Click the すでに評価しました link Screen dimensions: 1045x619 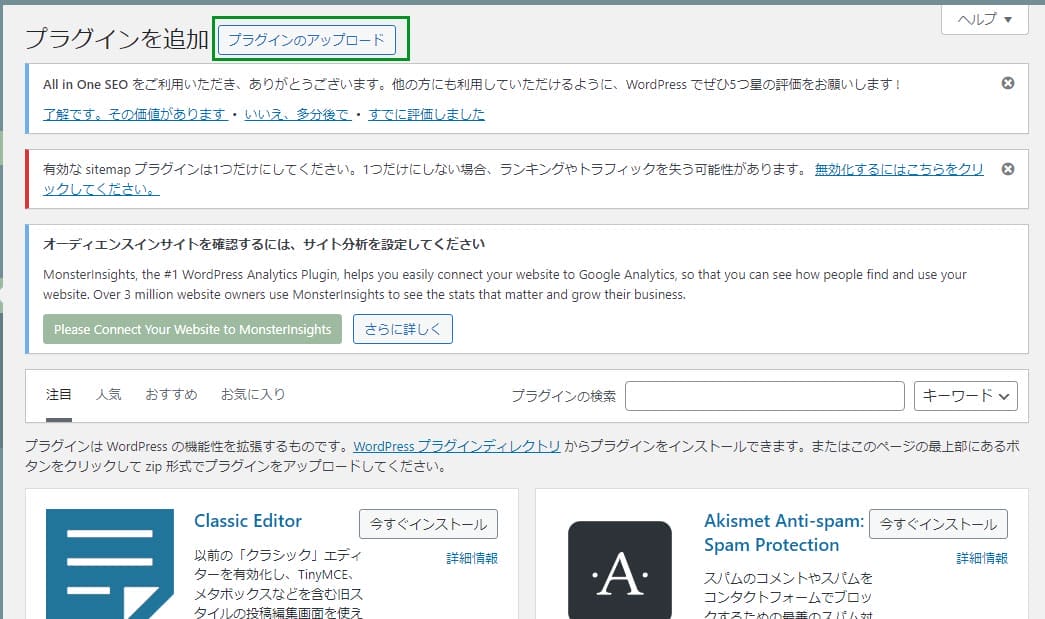pos(426,114)
